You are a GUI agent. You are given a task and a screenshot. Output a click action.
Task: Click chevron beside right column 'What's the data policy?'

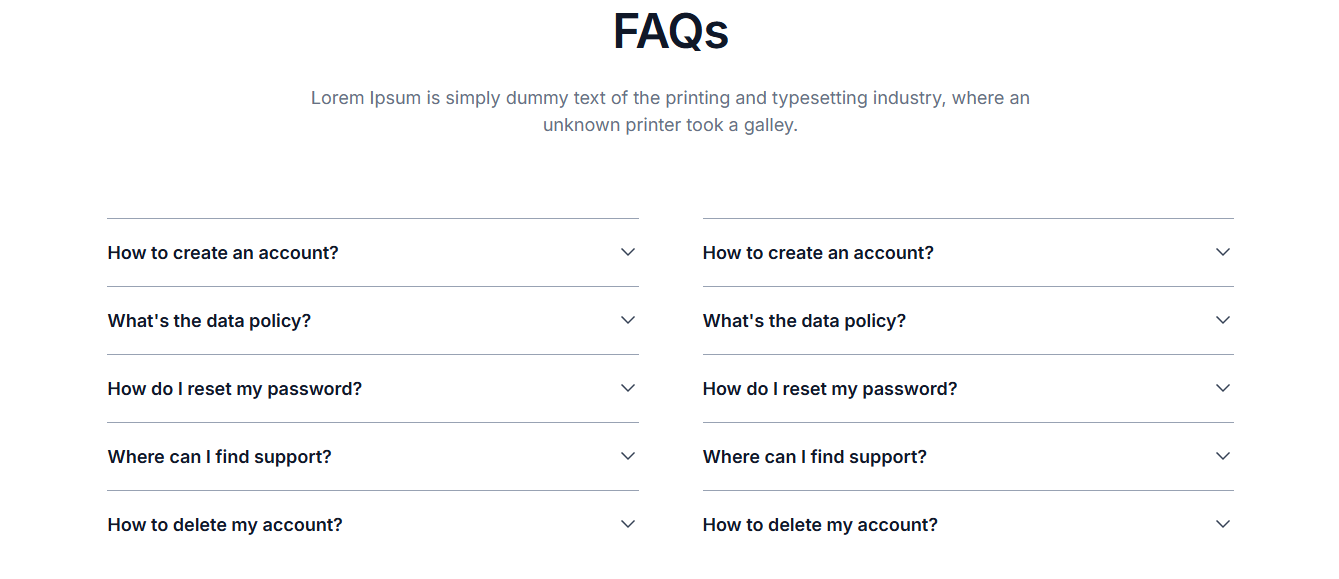pos(1223,320)
